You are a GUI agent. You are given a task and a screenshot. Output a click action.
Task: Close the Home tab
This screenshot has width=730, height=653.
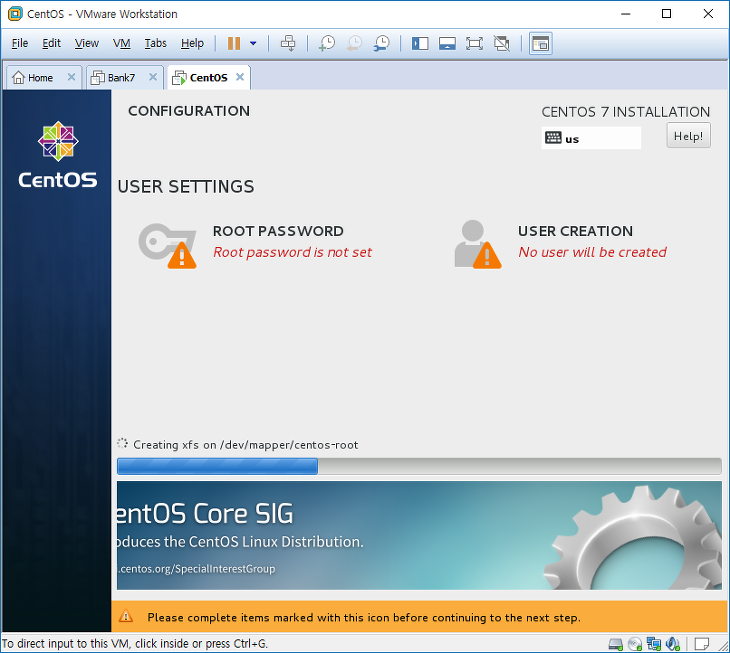[71, 77]
